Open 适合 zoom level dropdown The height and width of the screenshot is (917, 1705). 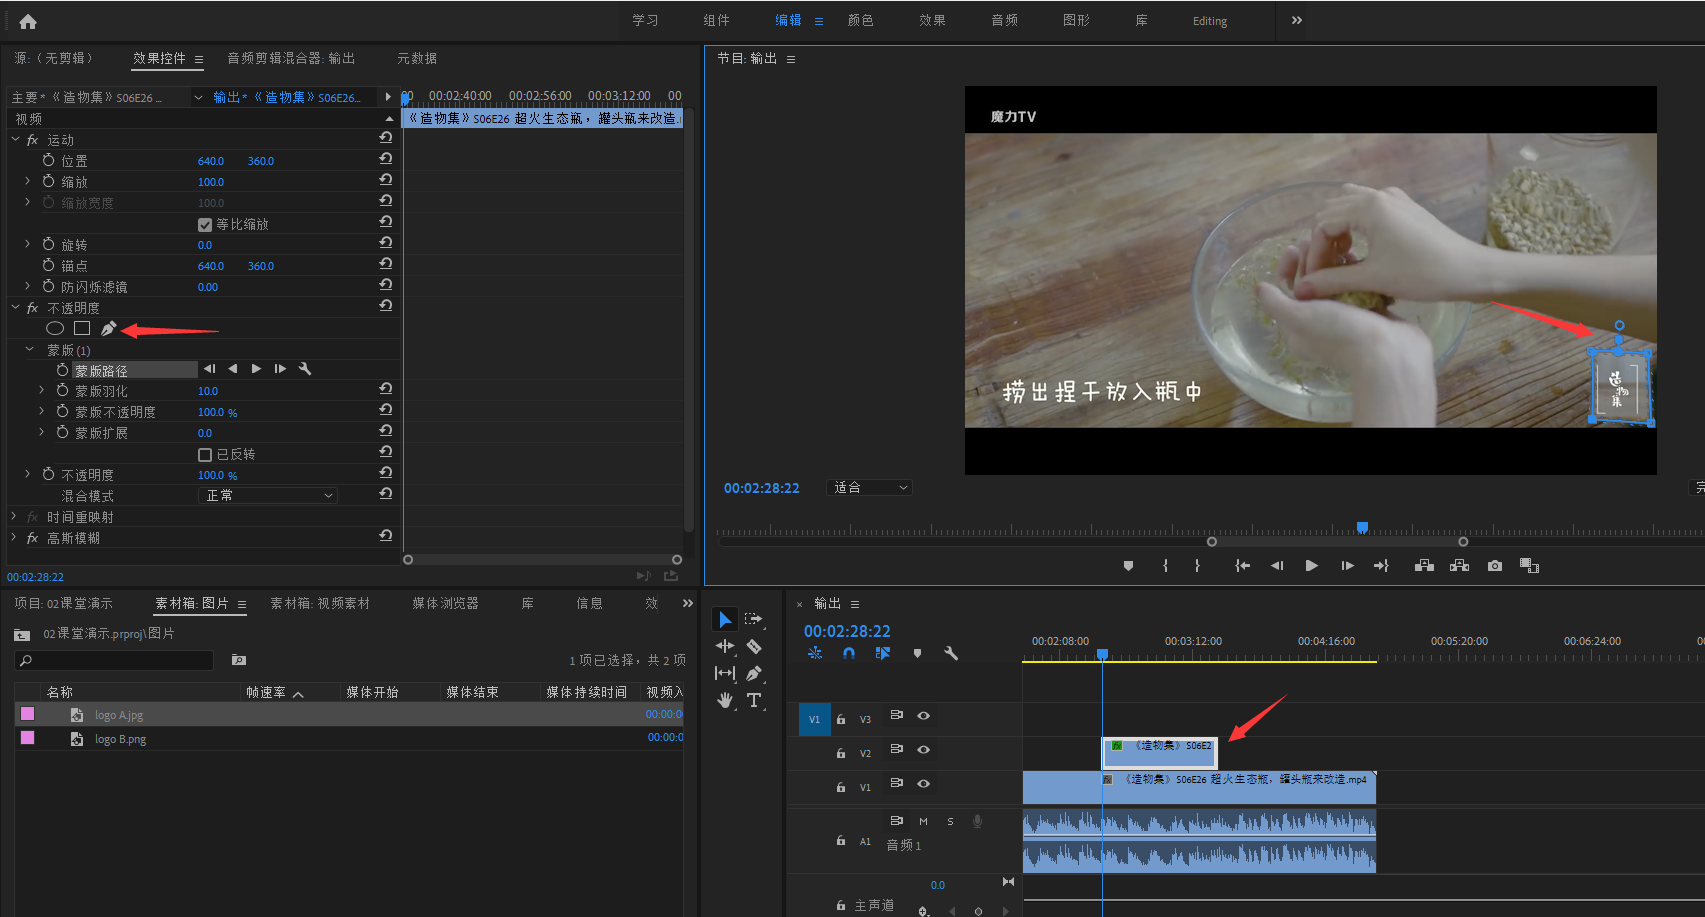(870, 487)
